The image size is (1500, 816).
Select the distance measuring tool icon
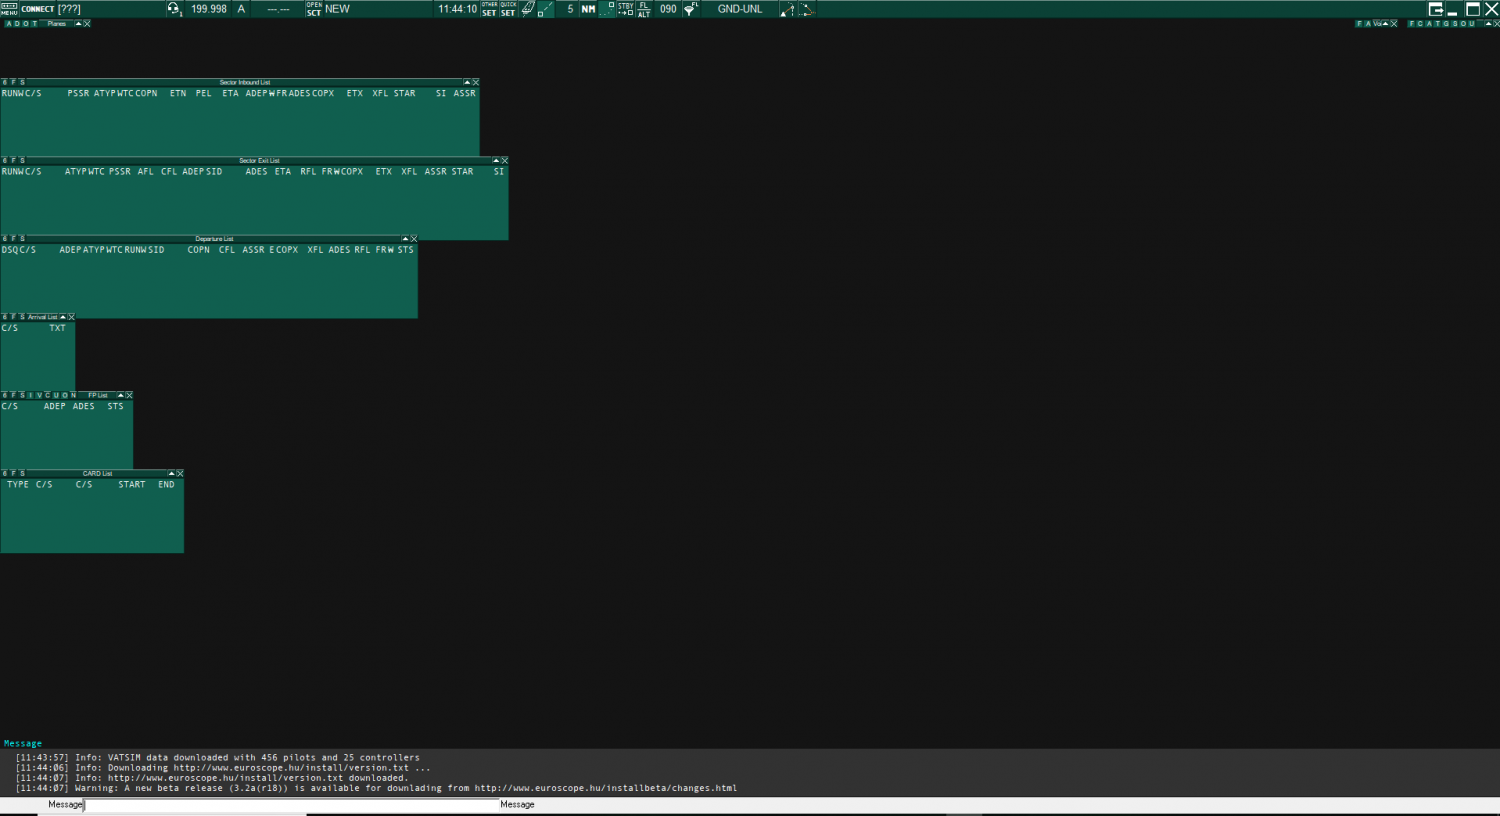coord(546,9)
